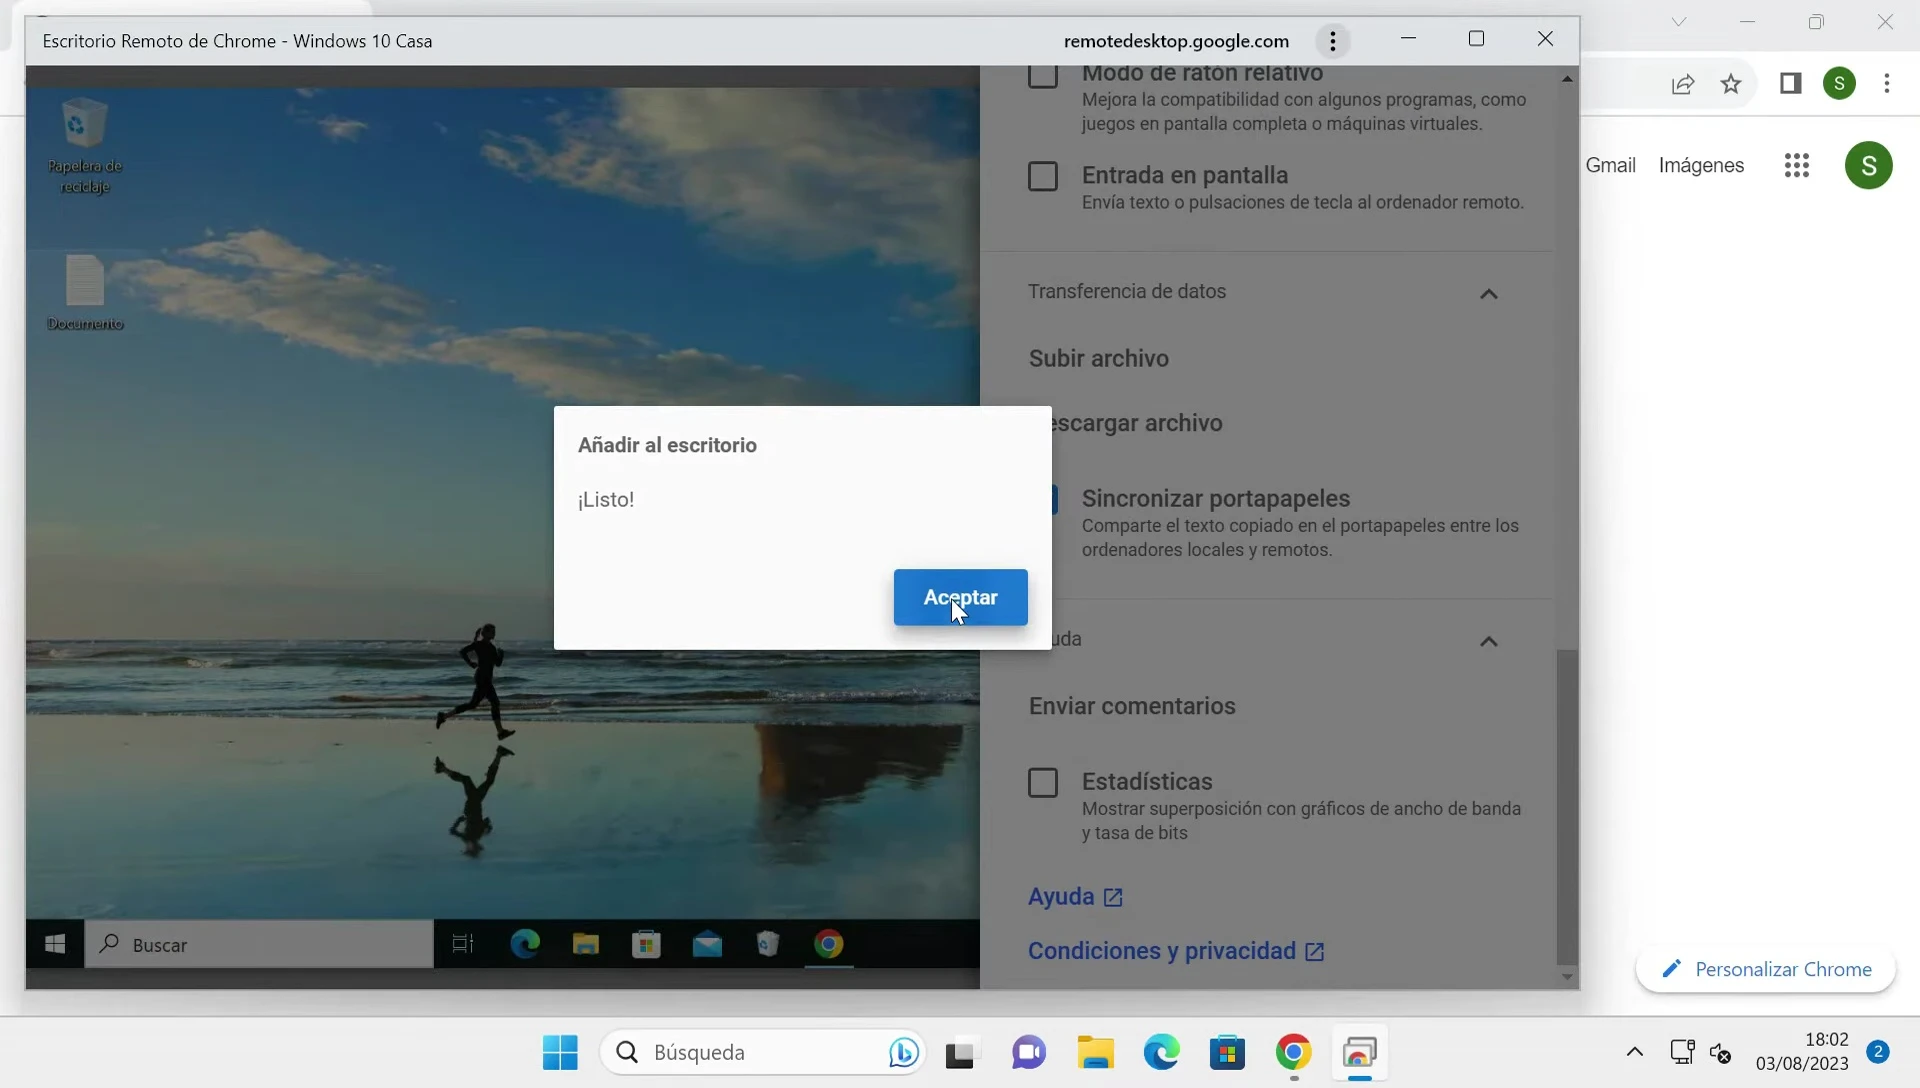The width and height of the screenshot is (1920, 1088).
Task: Open File Explorer on the local taskbar
Action: (1095, 1052)
